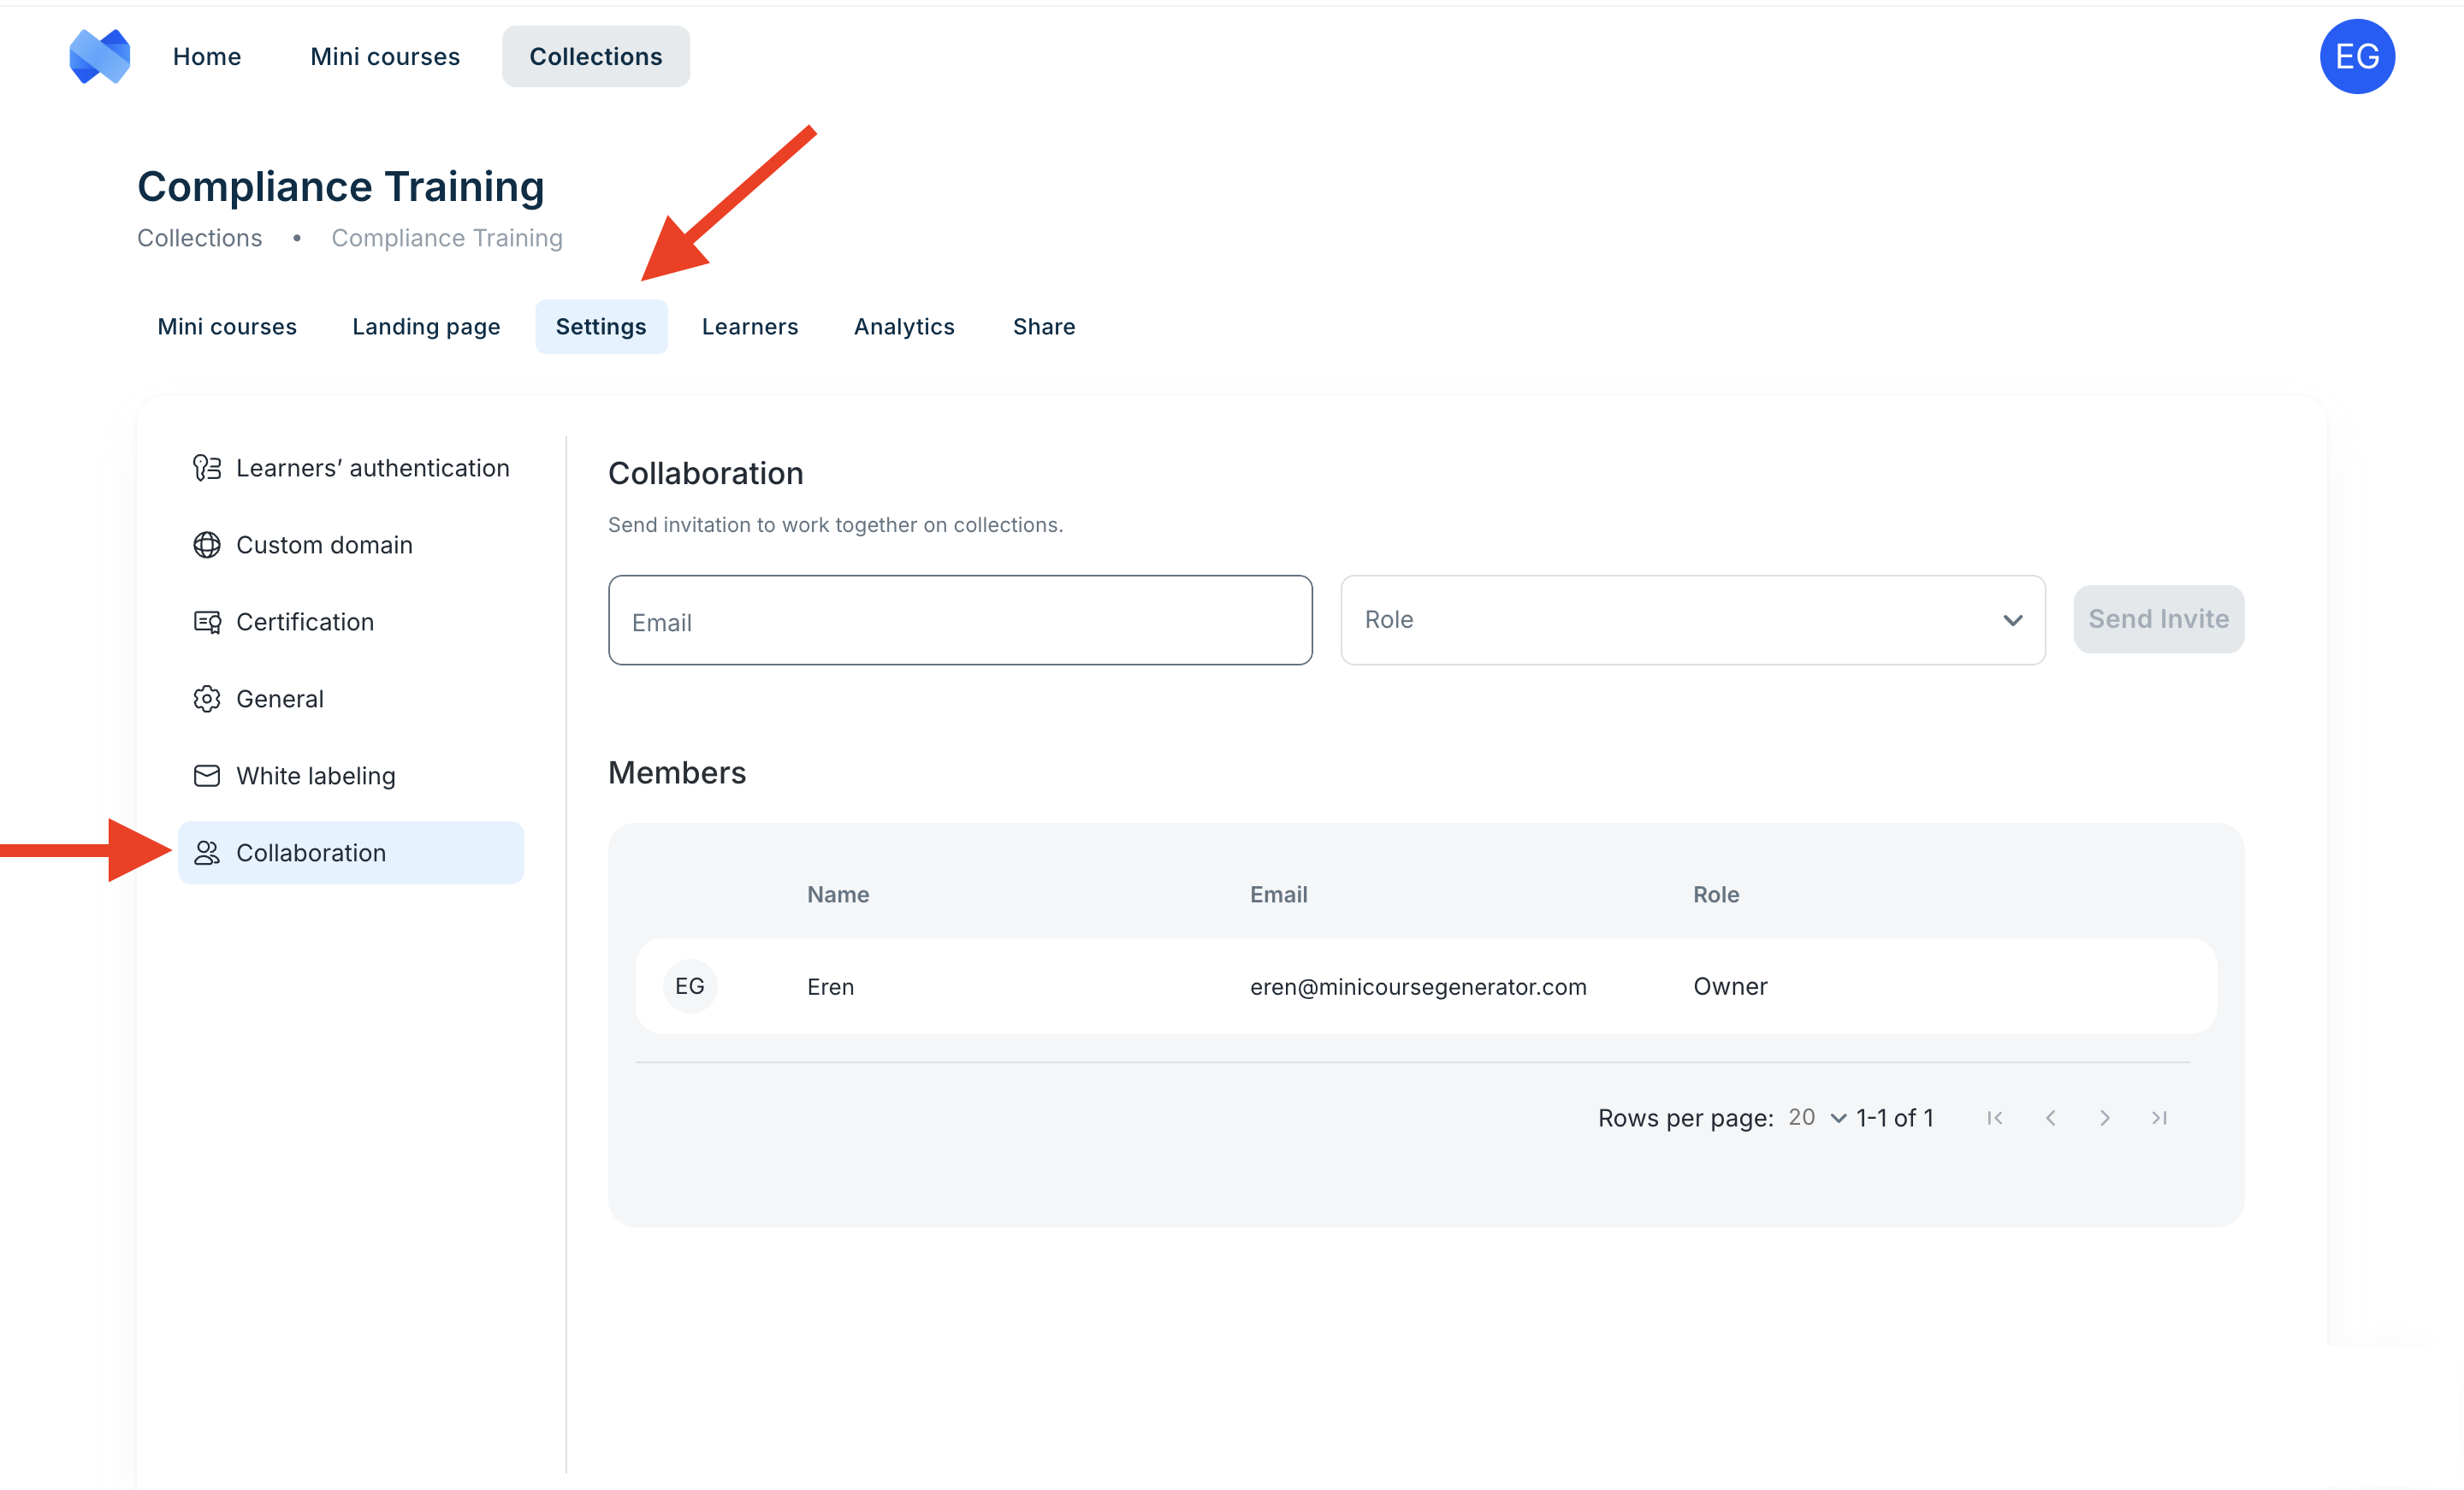Go to the last members page
This screenshot has height=1490, width=2464.
2159,1118
